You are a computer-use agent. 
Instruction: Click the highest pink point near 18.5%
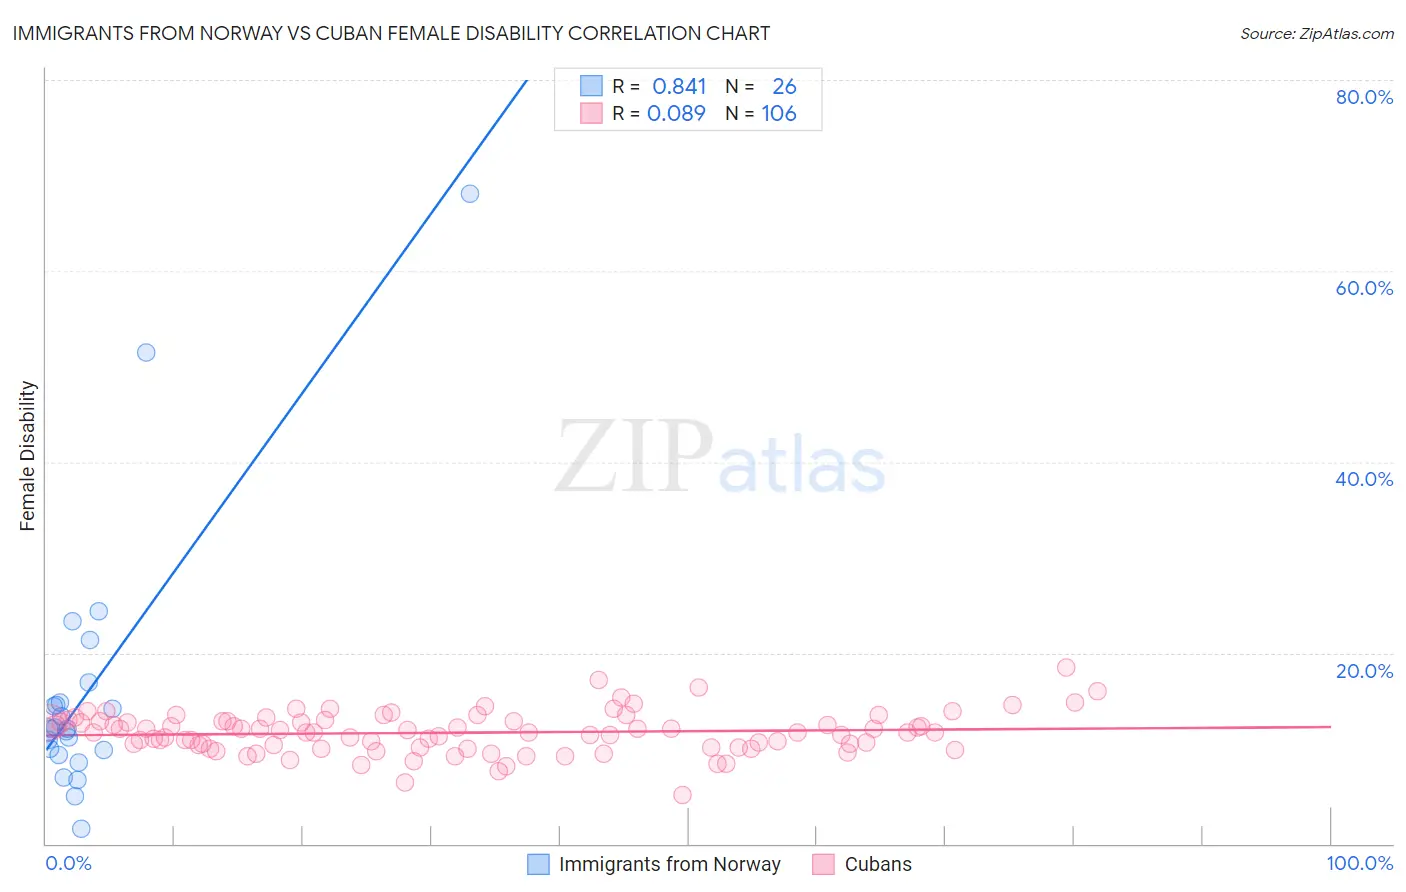1066,667
